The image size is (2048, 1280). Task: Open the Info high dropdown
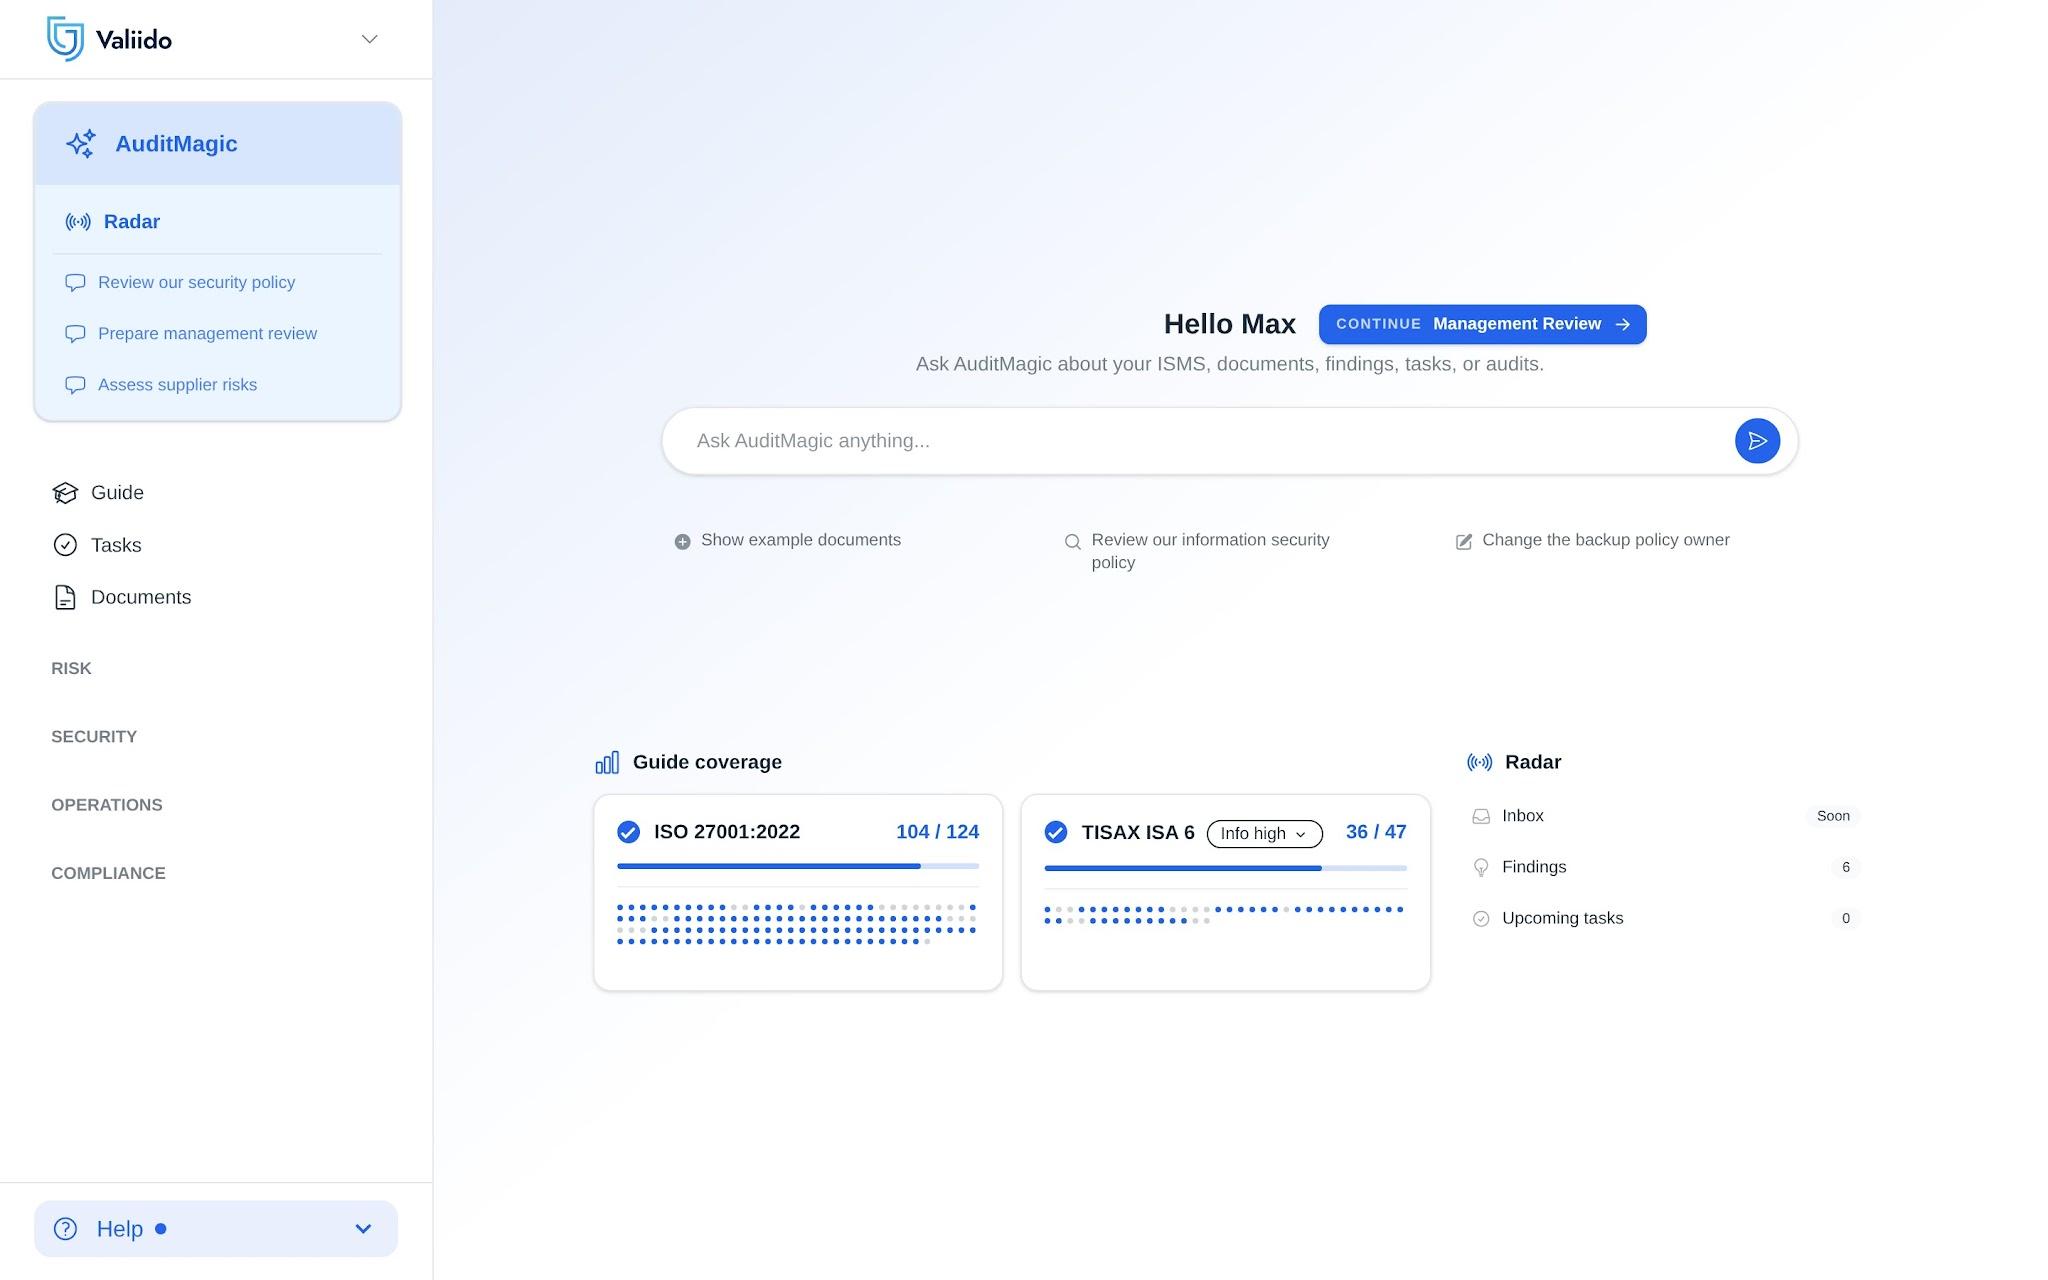point(1264,834)
